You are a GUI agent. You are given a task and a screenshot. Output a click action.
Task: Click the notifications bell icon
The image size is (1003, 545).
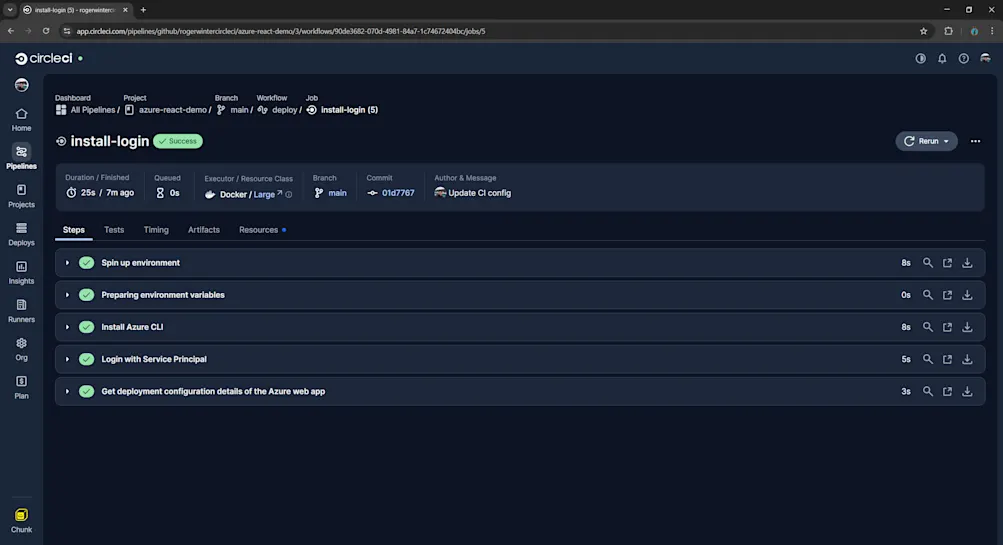click(x=942, y=58)
